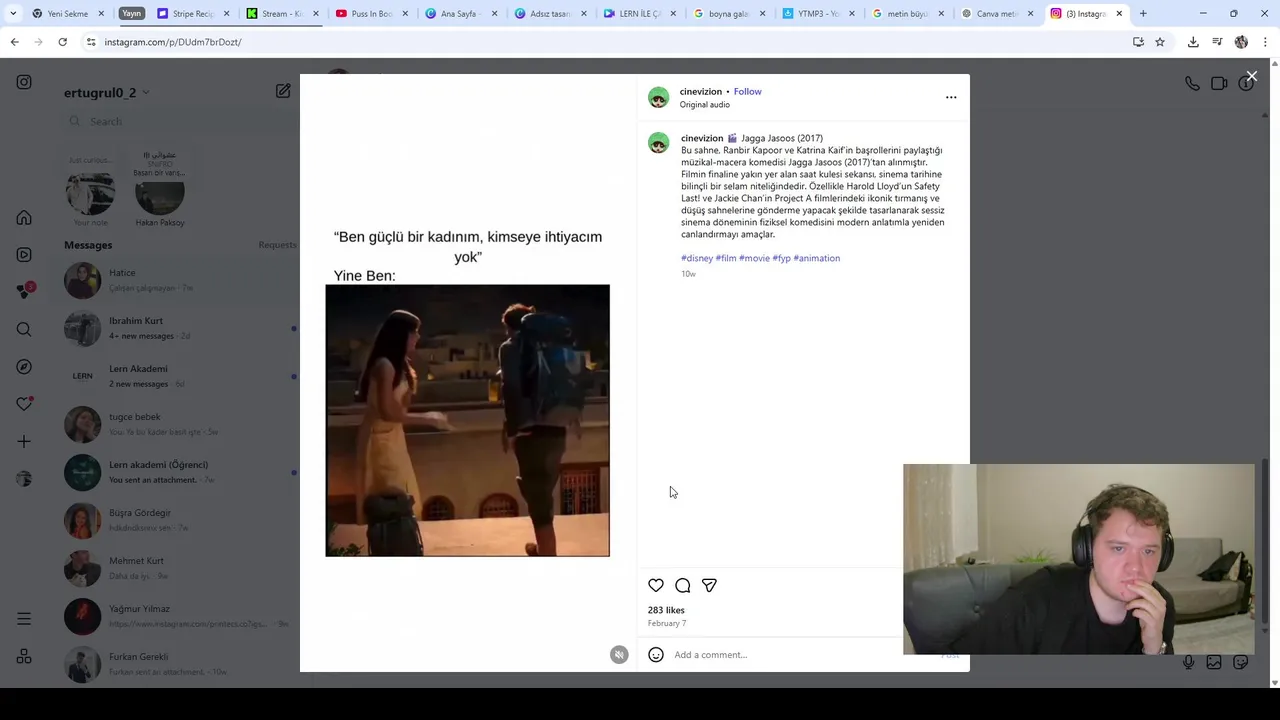The image size is (1280, 720).
Task: Open a new browser tab
Action: click(x=1143, y=14)
